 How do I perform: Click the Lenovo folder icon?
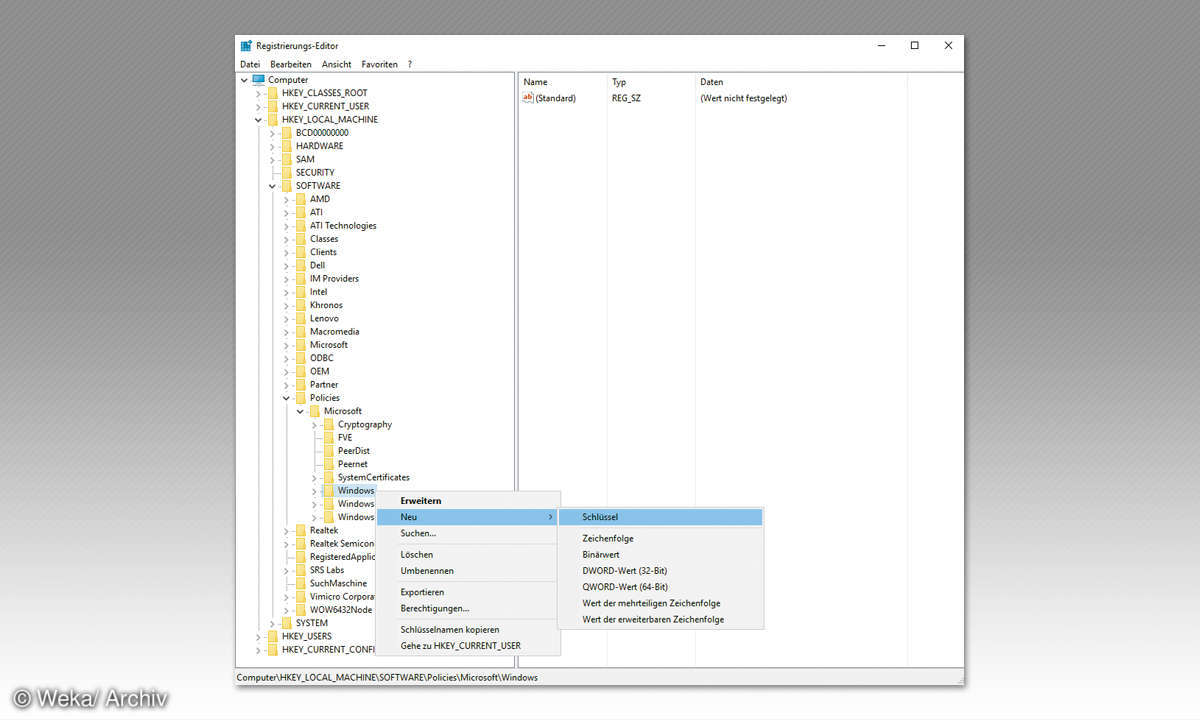coord(300,318)
